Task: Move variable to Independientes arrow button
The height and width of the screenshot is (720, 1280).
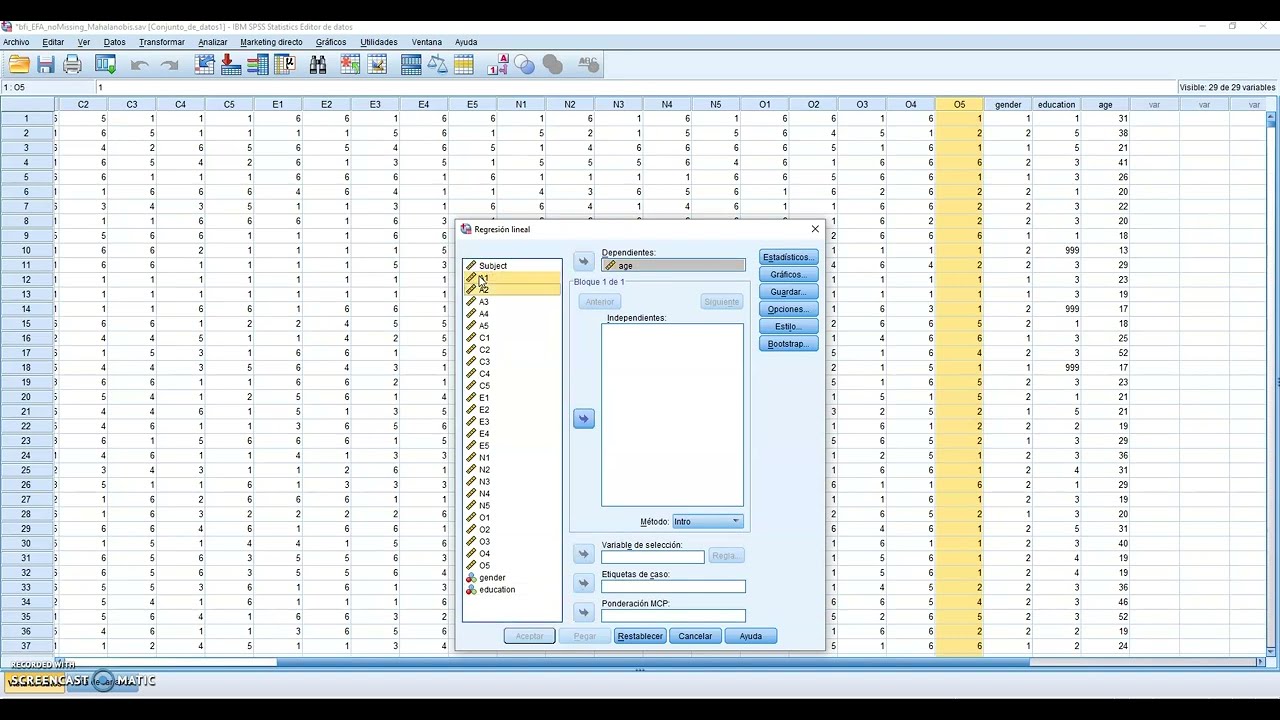Action: 584,419
